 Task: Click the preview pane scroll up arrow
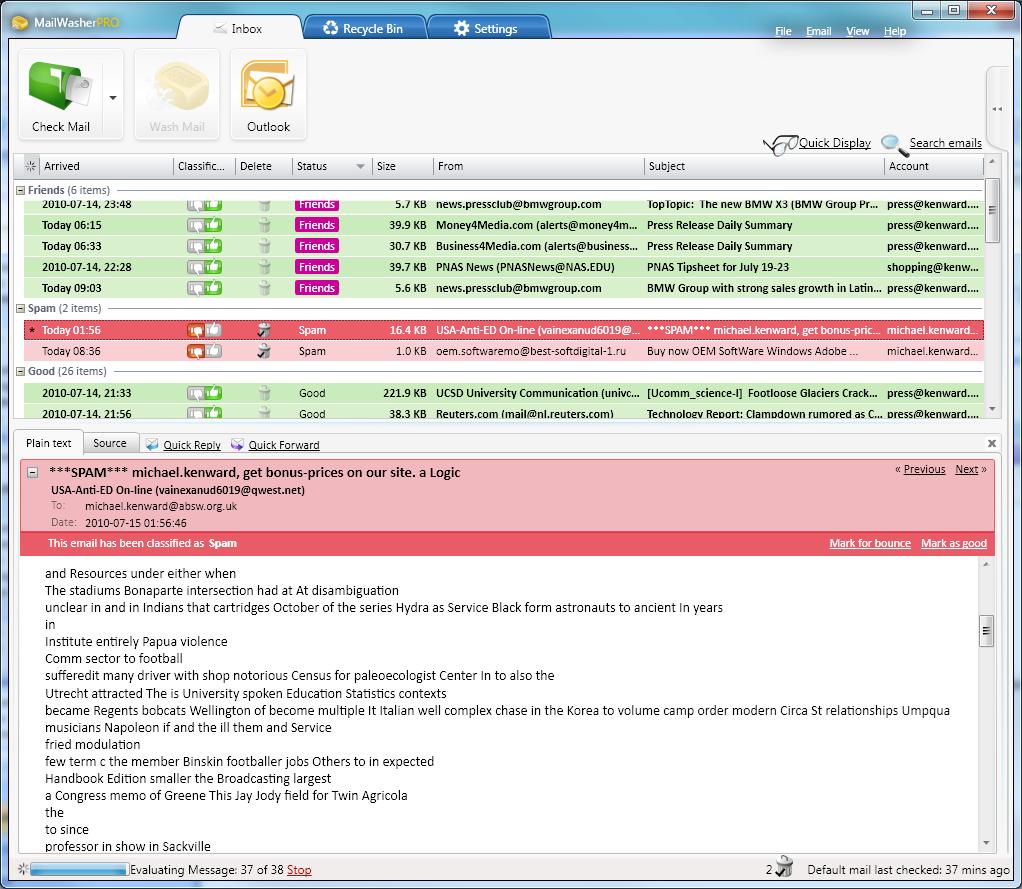(x=986, y=564)
